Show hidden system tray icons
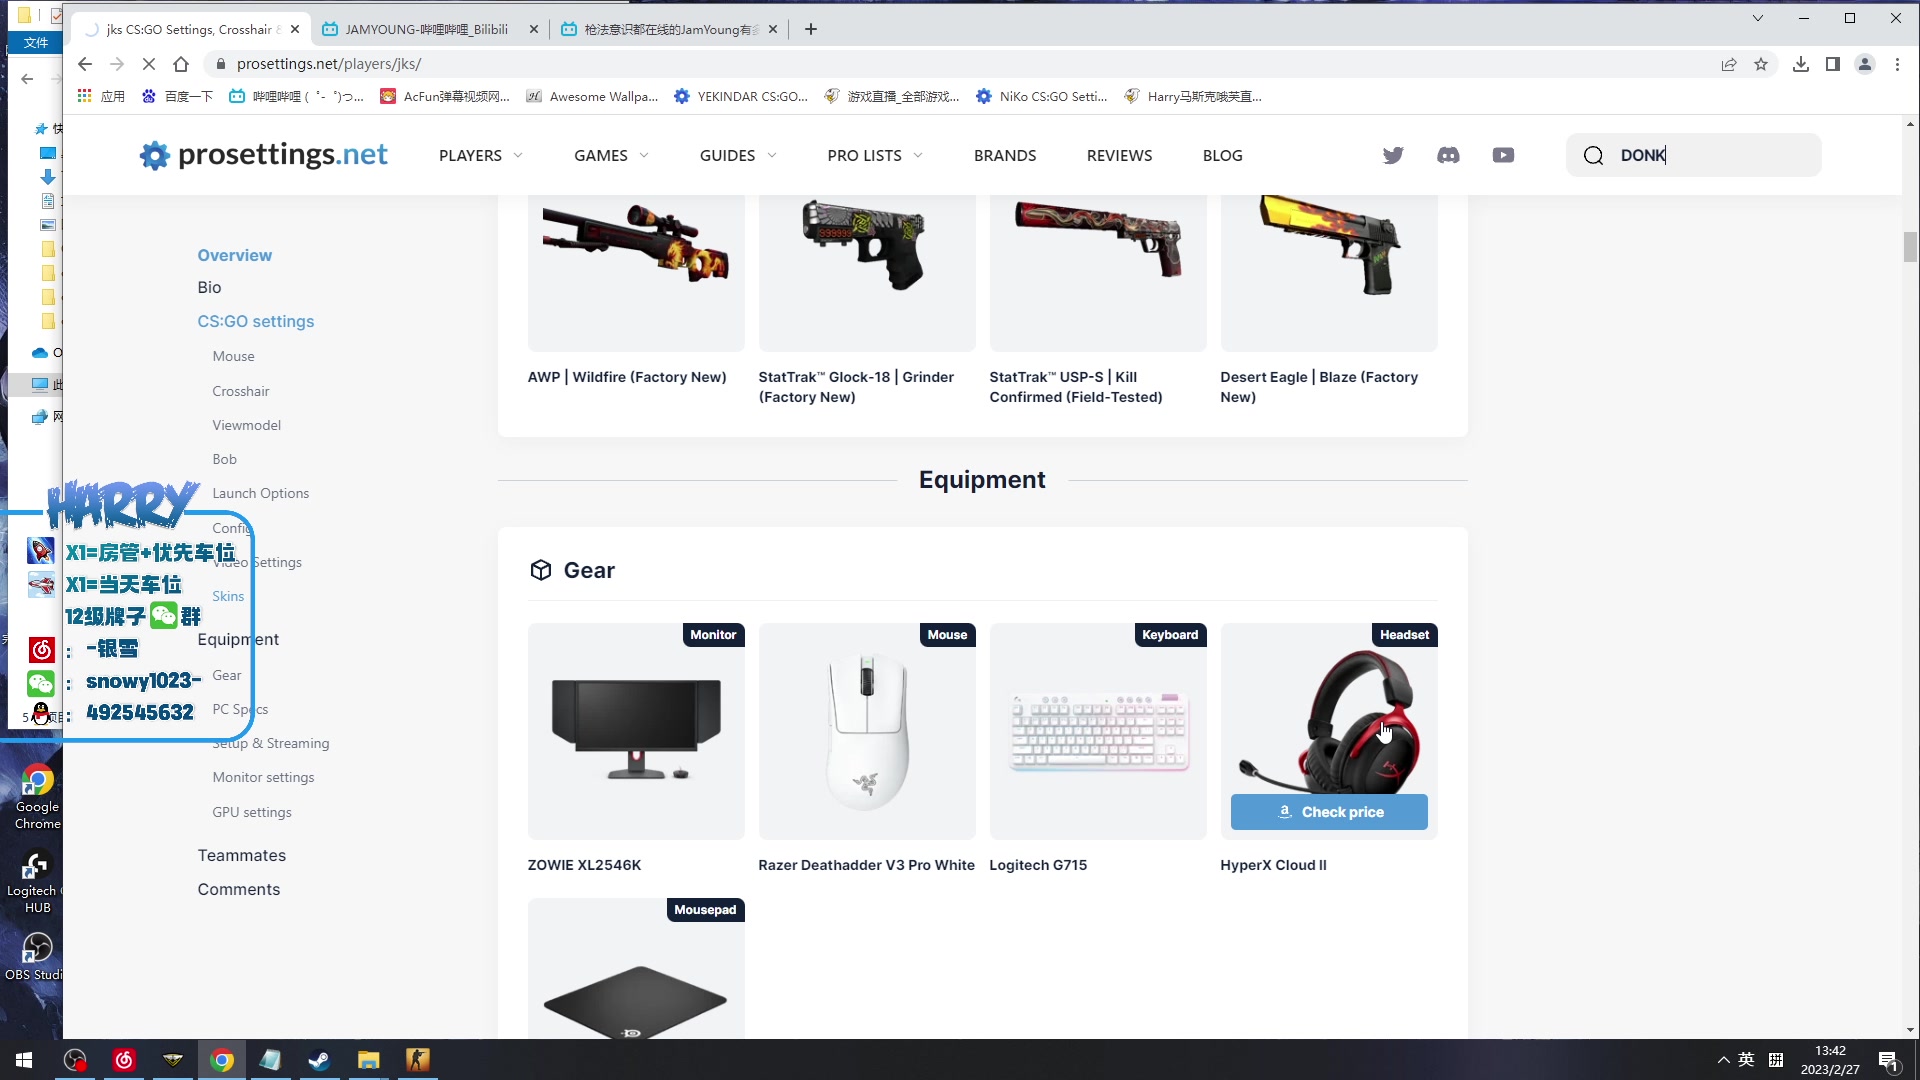Viewport: 1920px width, 1080px height. tap(1723, 1060)
